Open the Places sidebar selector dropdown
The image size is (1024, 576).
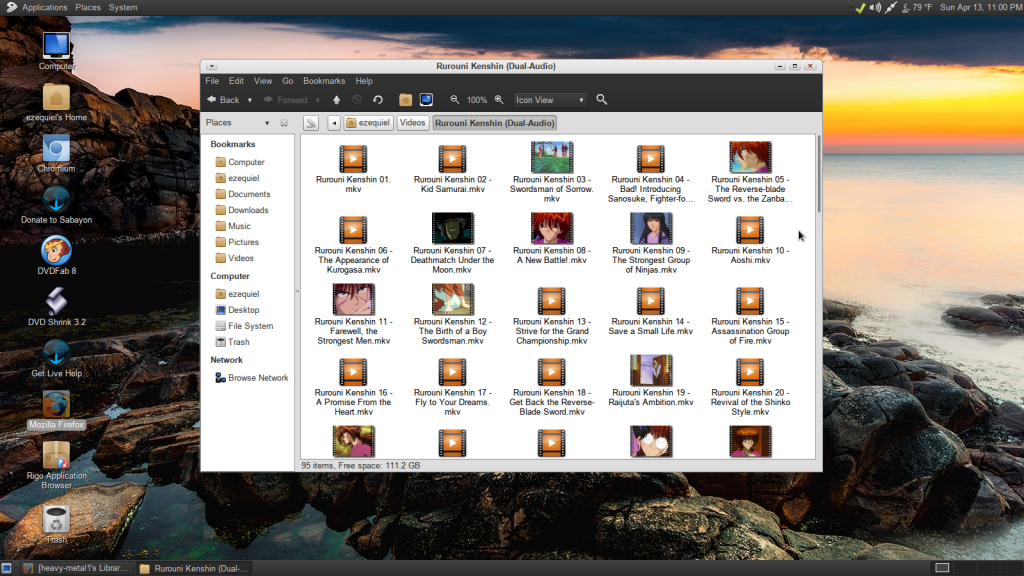[x=238, y=123]
